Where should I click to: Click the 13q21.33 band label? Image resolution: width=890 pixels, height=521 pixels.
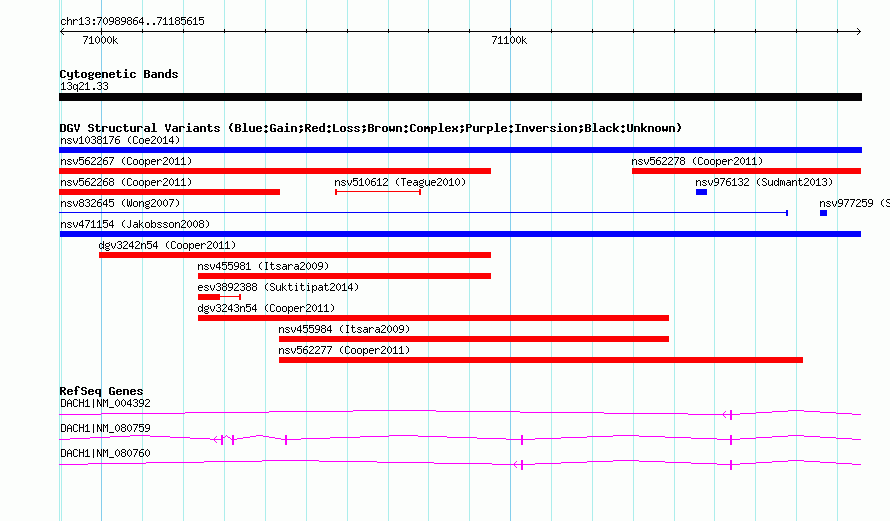pos(84,86)
